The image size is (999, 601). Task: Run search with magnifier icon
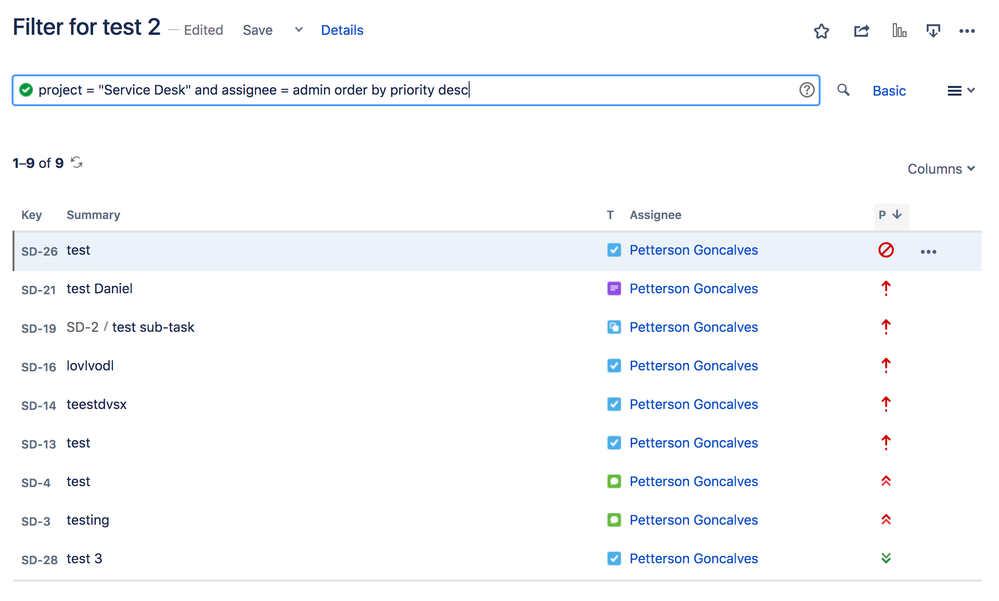(x=843, y=90)
